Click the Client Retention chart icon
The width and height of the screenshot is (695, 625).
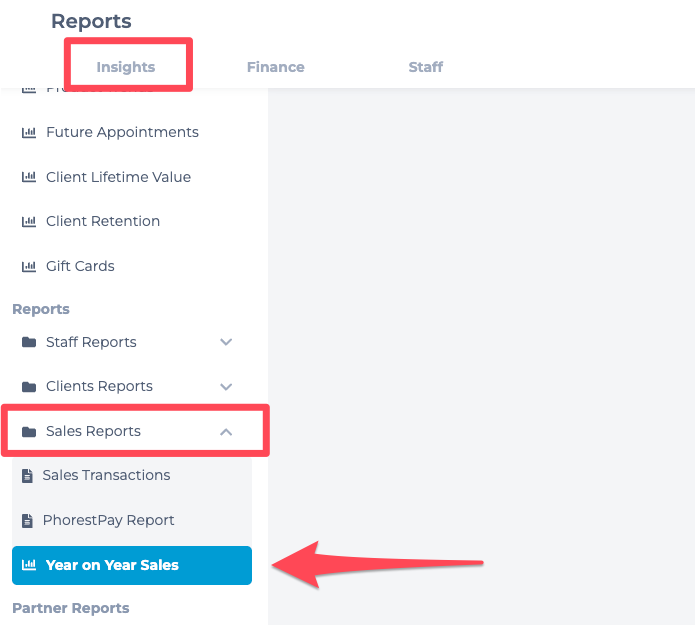pyautogui.click(x=29, y=221)
